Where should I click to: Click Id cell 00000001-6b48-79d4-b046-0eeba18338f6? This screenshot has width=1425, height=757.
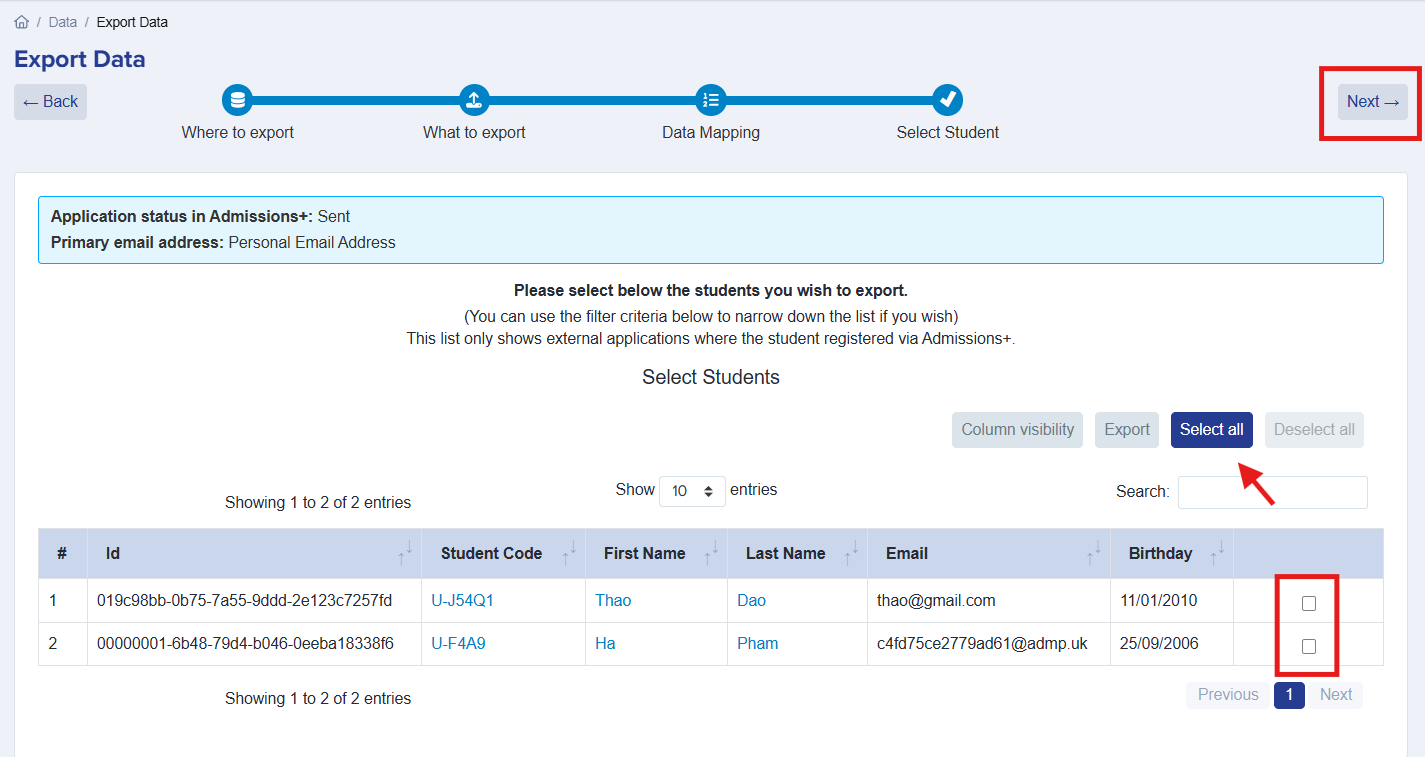(x=254, y=644)
